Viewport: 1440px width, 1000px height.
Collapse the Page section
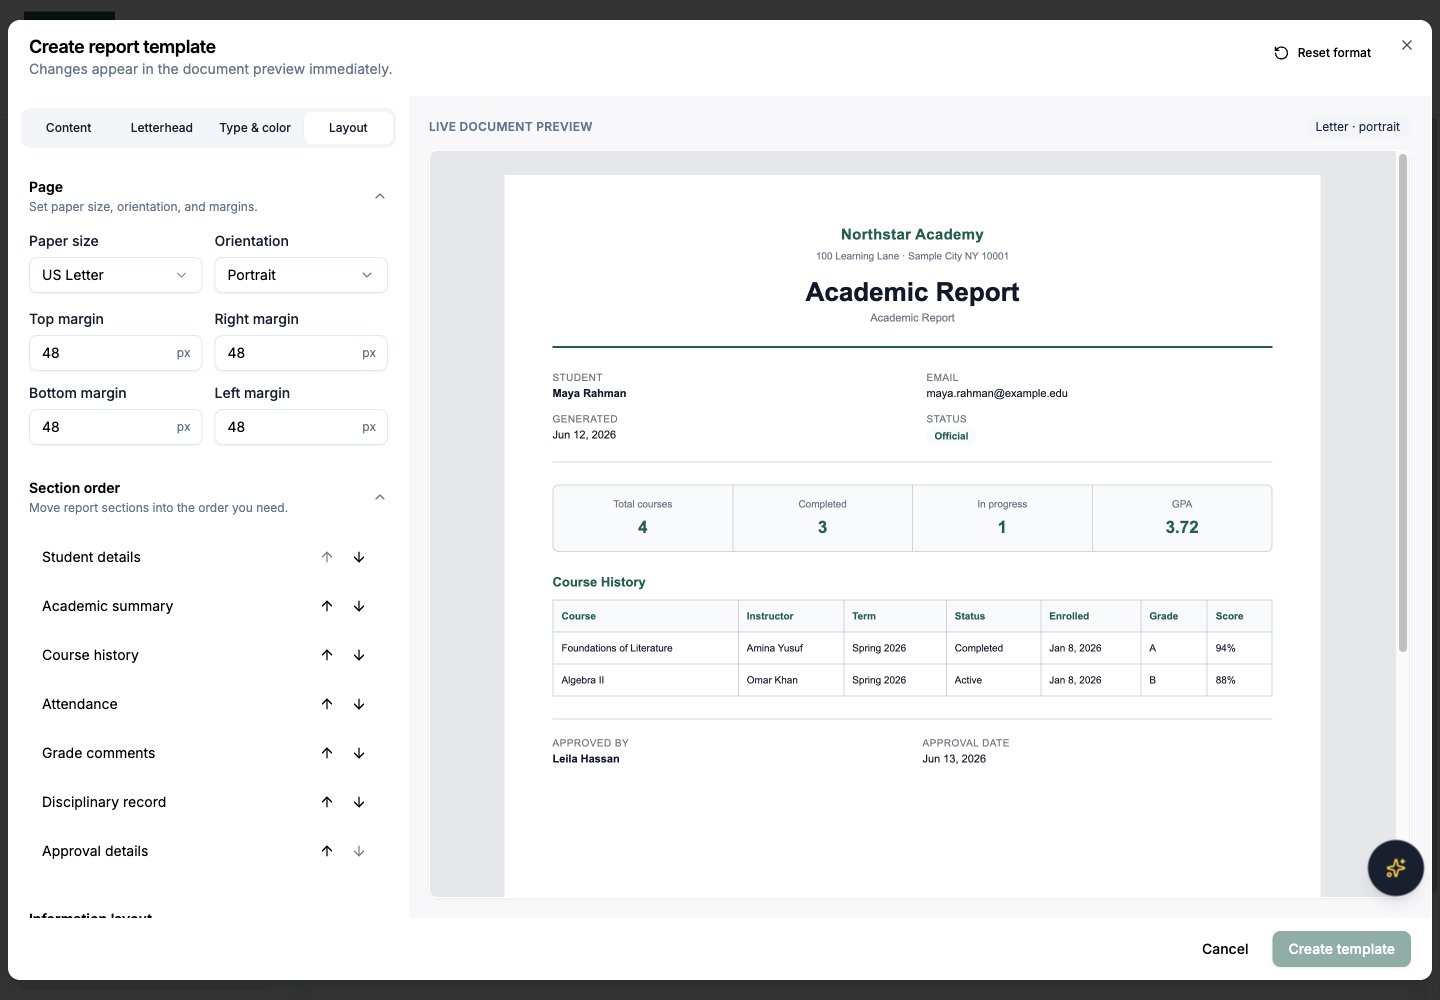point(380,196)
